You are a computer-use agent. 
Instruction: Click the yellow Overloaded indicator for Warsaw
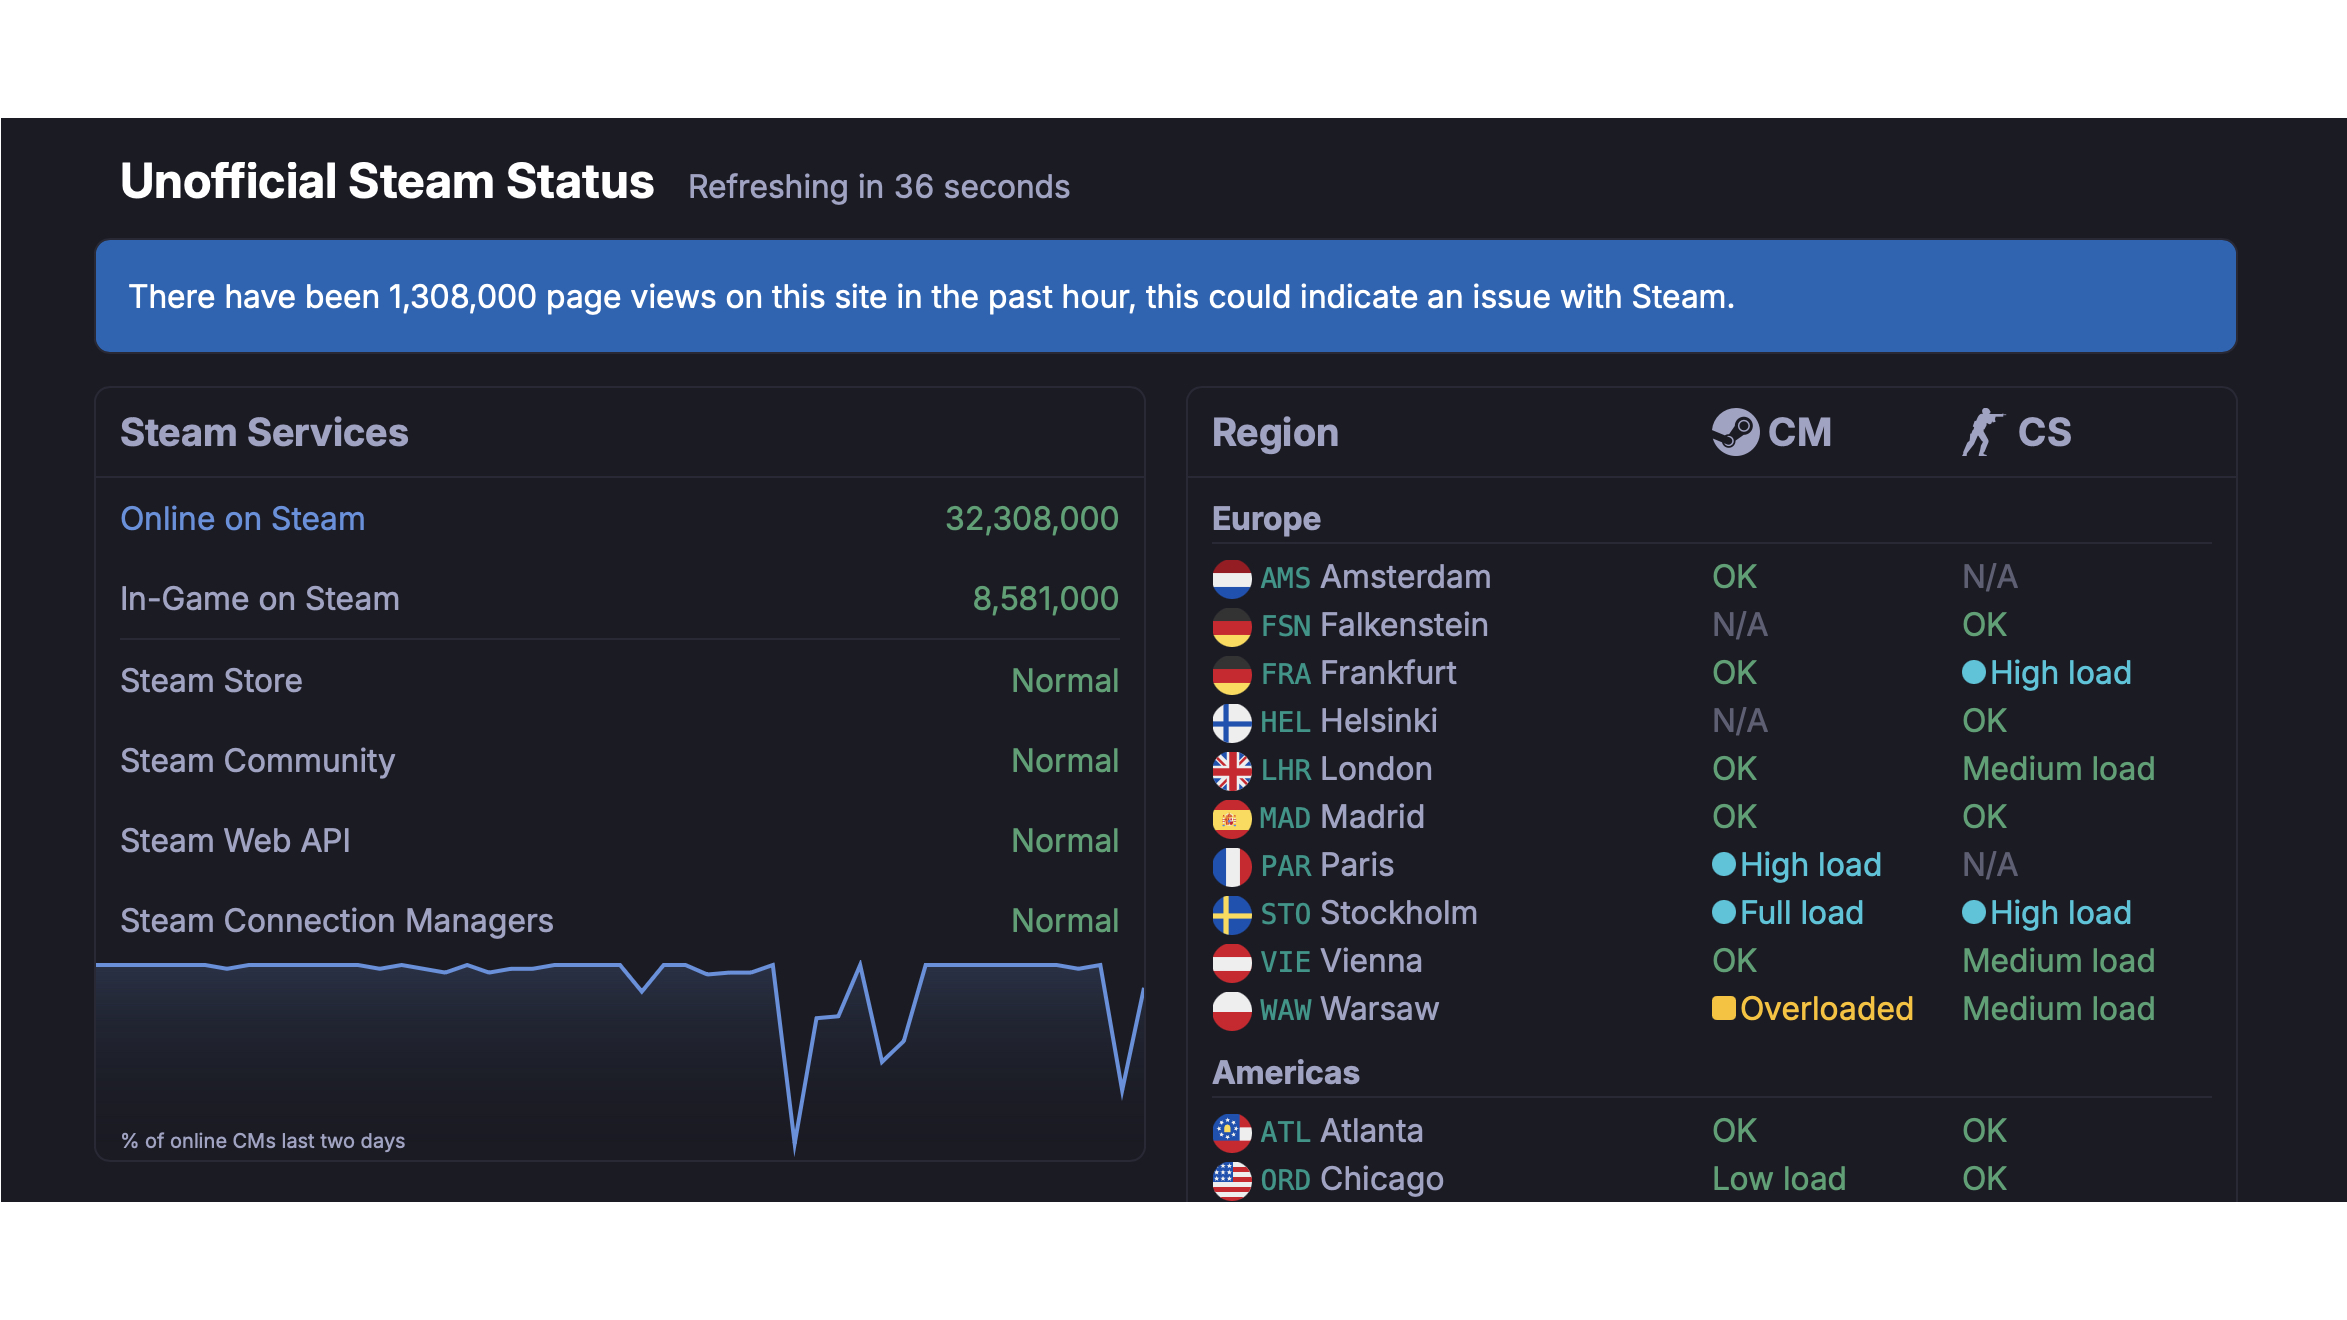(1723, 1008)
